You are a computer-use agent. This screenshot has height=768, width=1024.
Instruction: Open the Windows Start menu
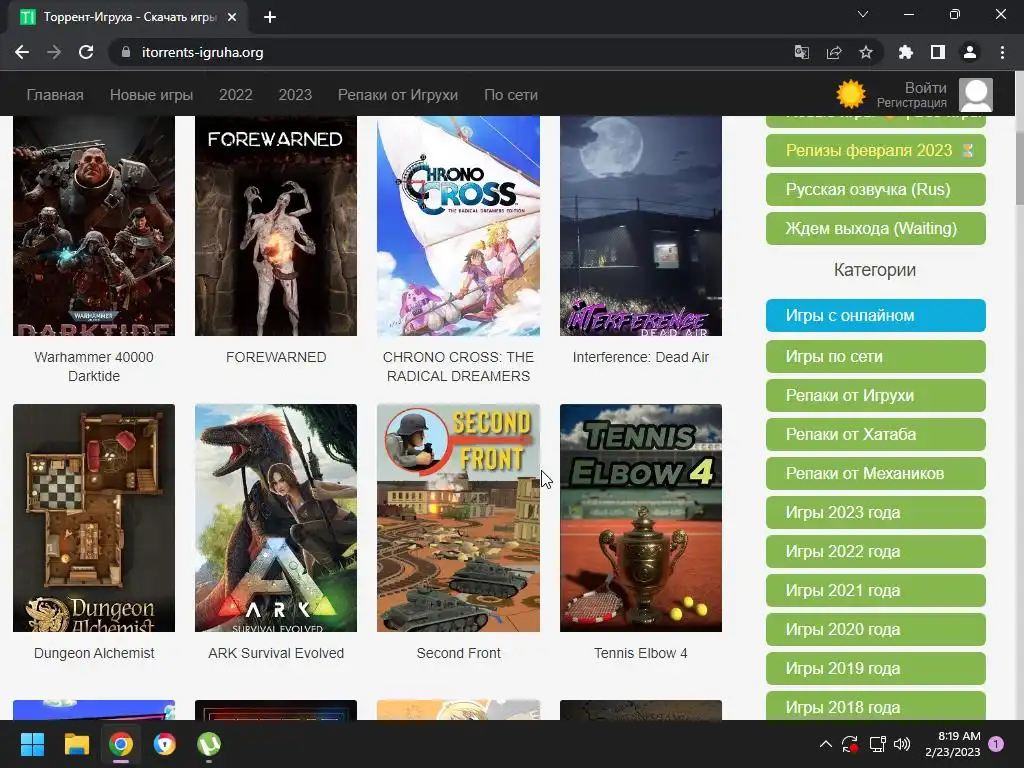coord(32,744)
